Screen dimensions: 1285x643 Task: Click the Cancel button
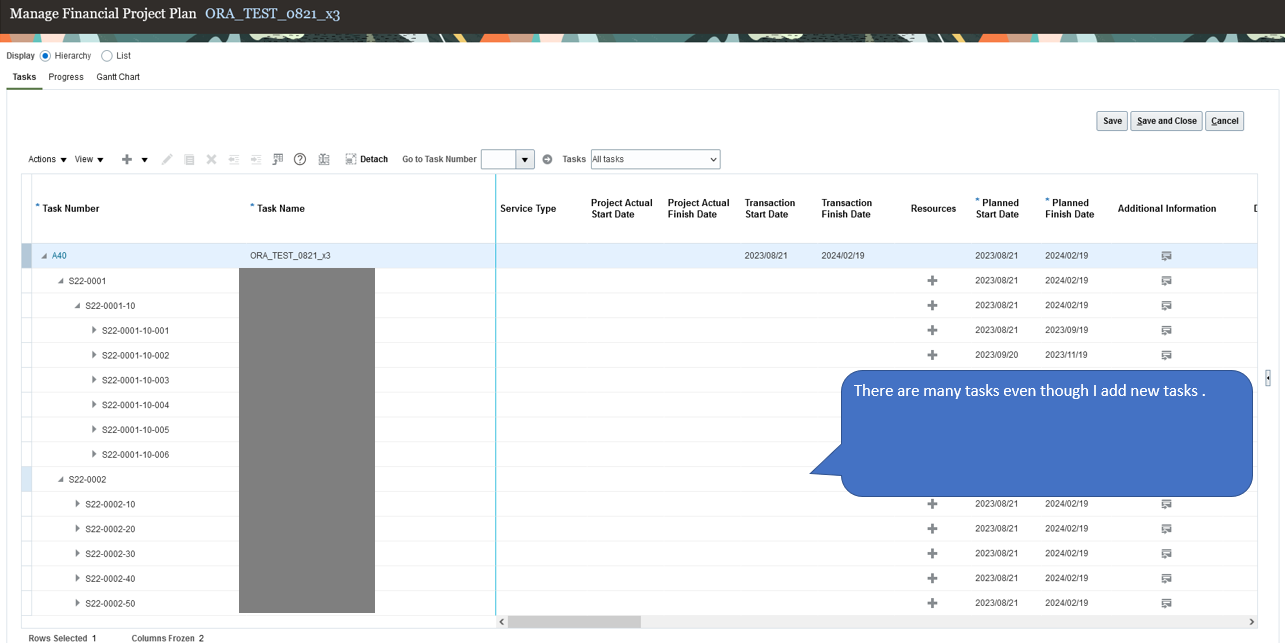[1225, 121]
